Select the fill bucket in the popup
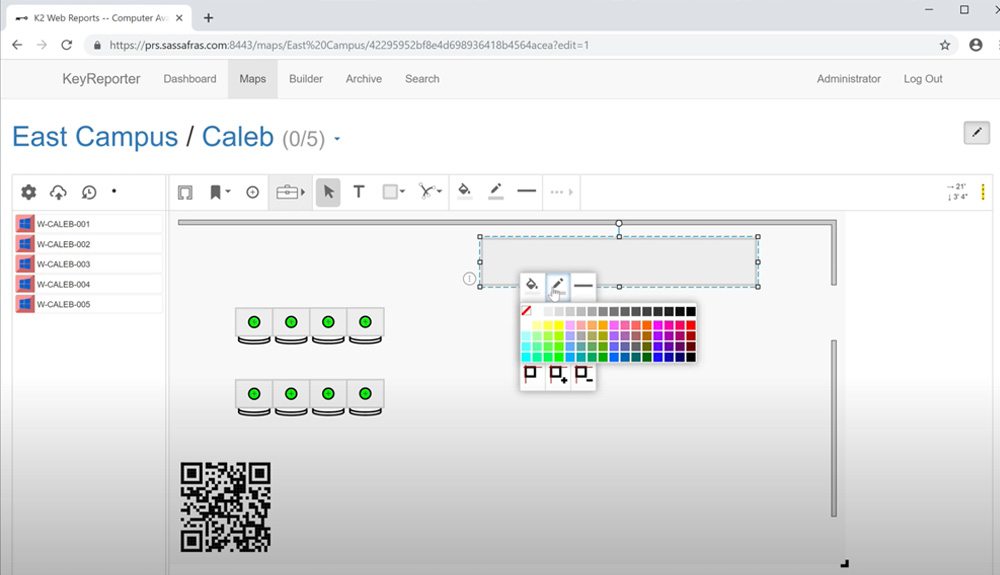This screenshot has width=1000, height=575. [532, 285]
